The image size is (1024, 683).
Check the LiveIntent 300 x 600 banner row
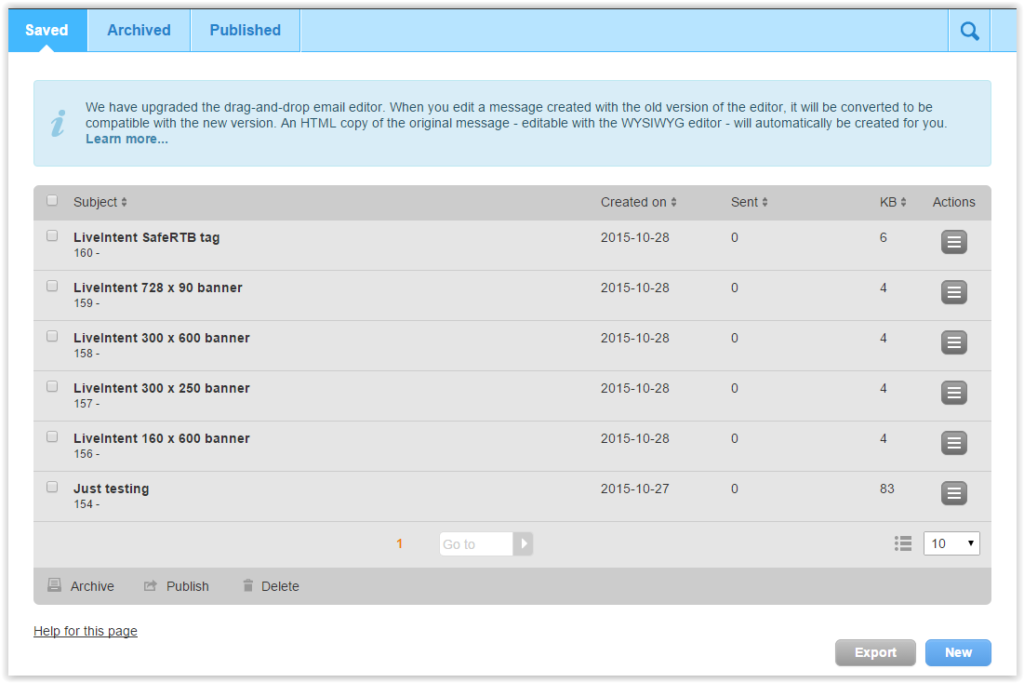click(x=52, y=336)
